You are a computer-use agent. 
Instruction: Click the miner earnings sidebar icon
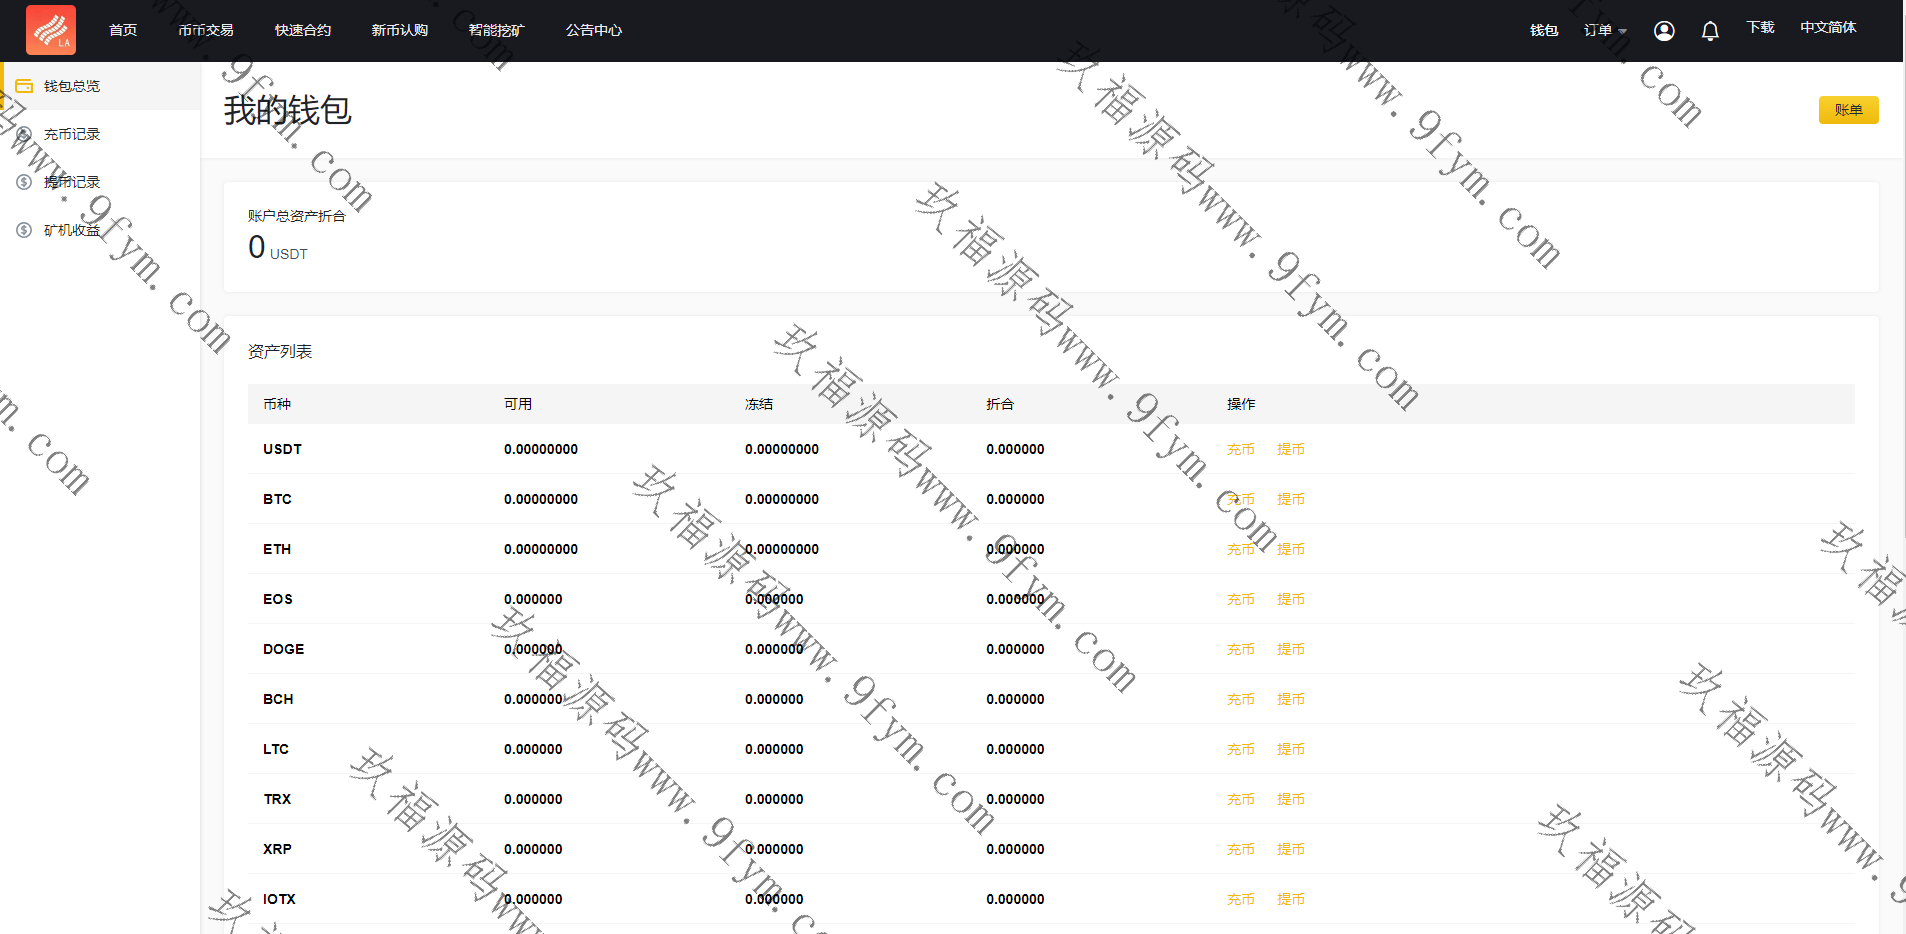[x=24, y=230]
